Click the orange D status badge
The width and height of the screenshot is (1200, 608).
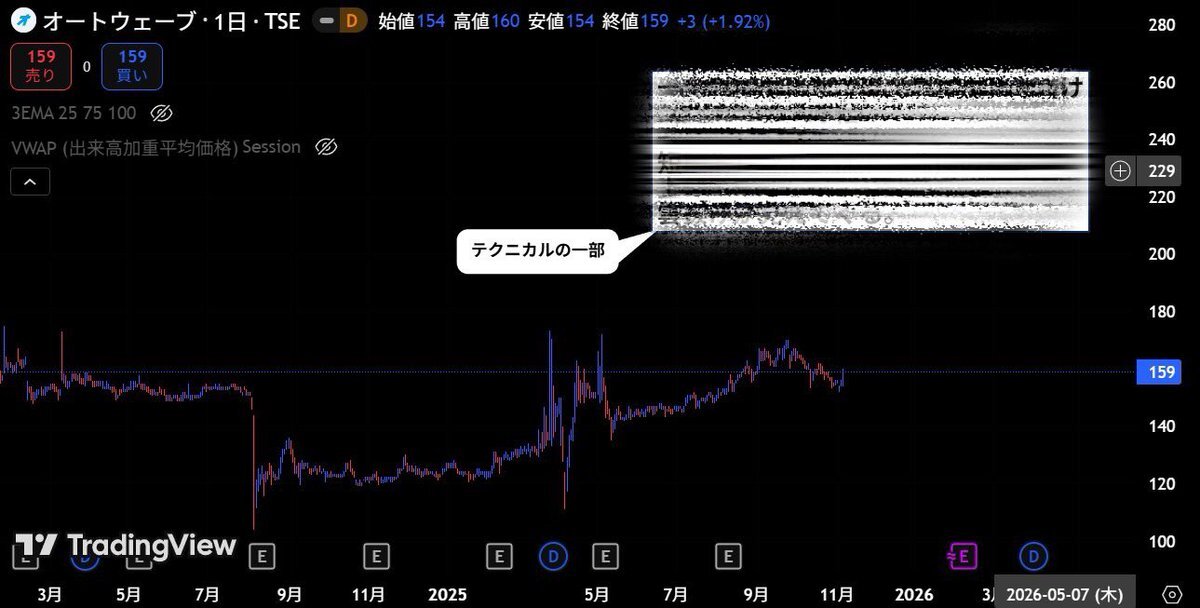pyautogui.click(x=352, y=21)
